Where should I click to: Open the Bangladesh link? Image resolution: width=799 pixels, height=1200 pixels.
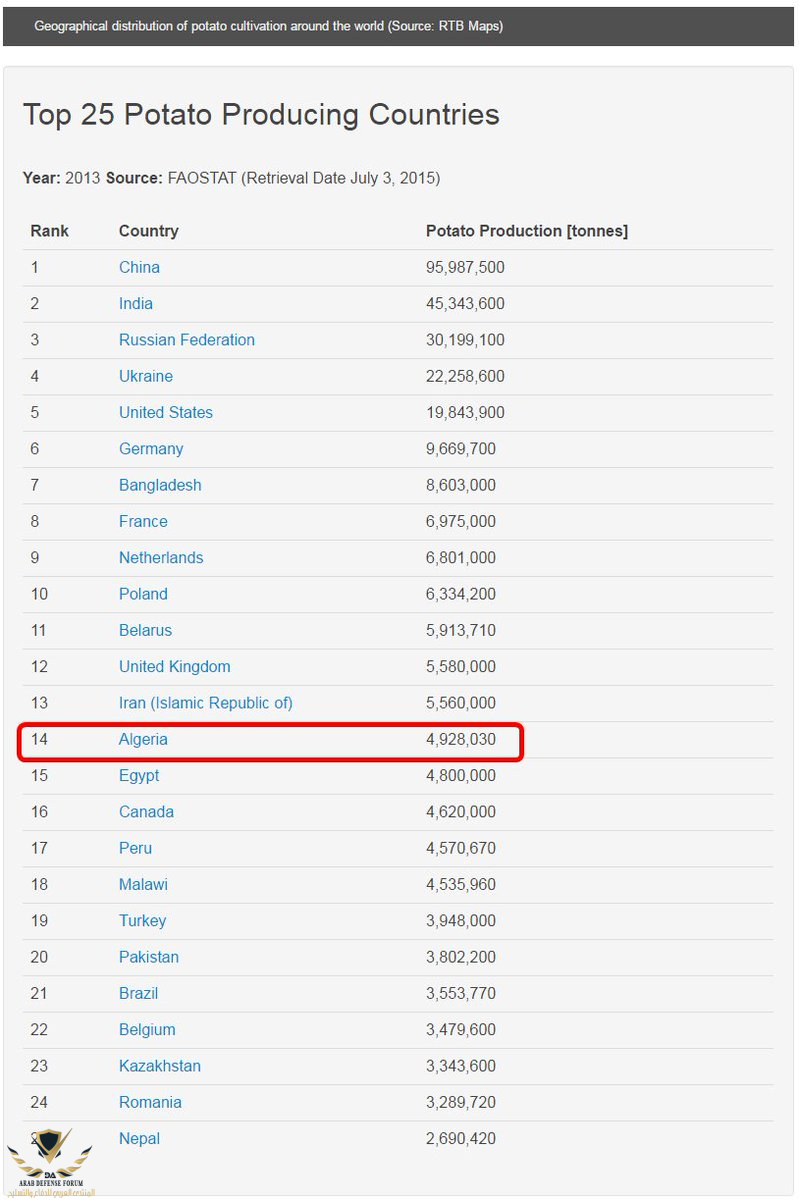(160, 485)
